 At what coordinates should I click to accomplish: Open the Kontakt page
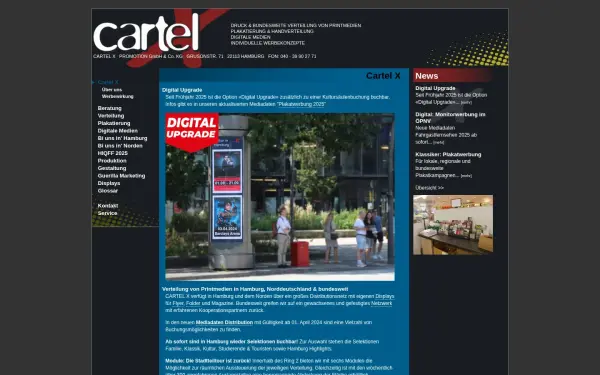108,206
